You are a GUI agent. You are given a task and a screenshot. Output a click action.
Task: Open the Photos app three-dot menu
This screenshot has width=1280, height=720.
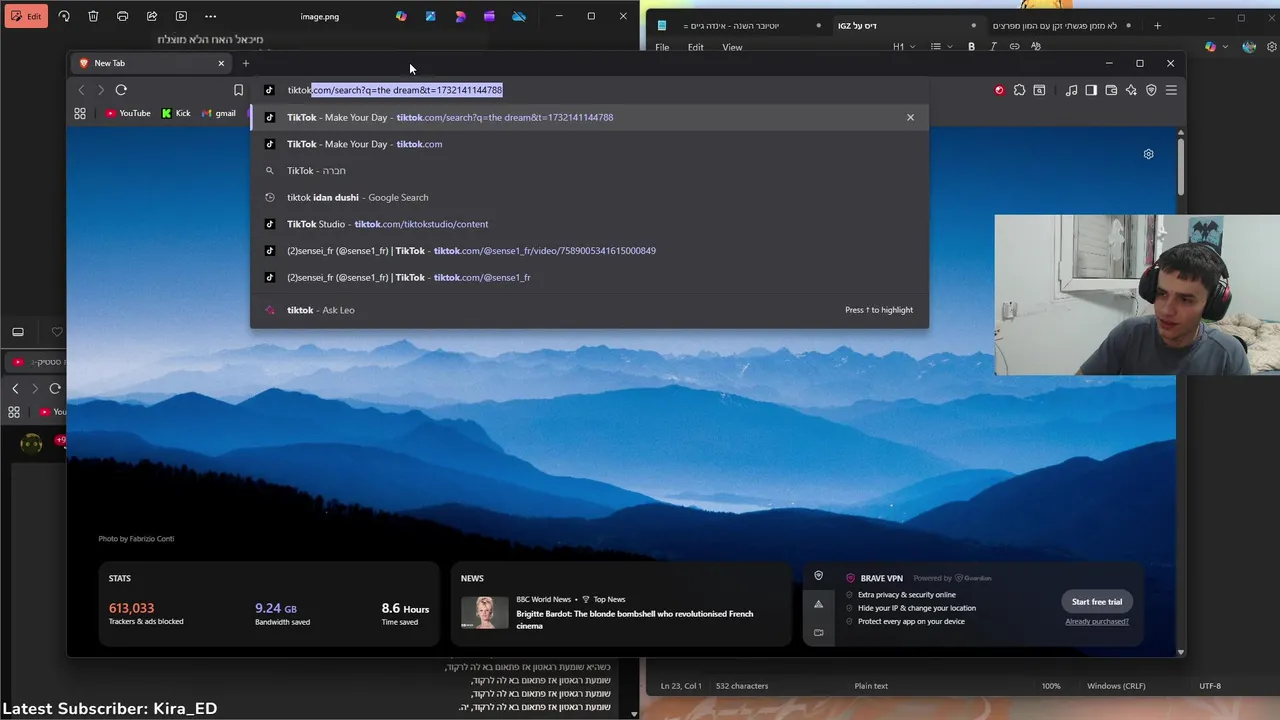click(x=210, y=16)
